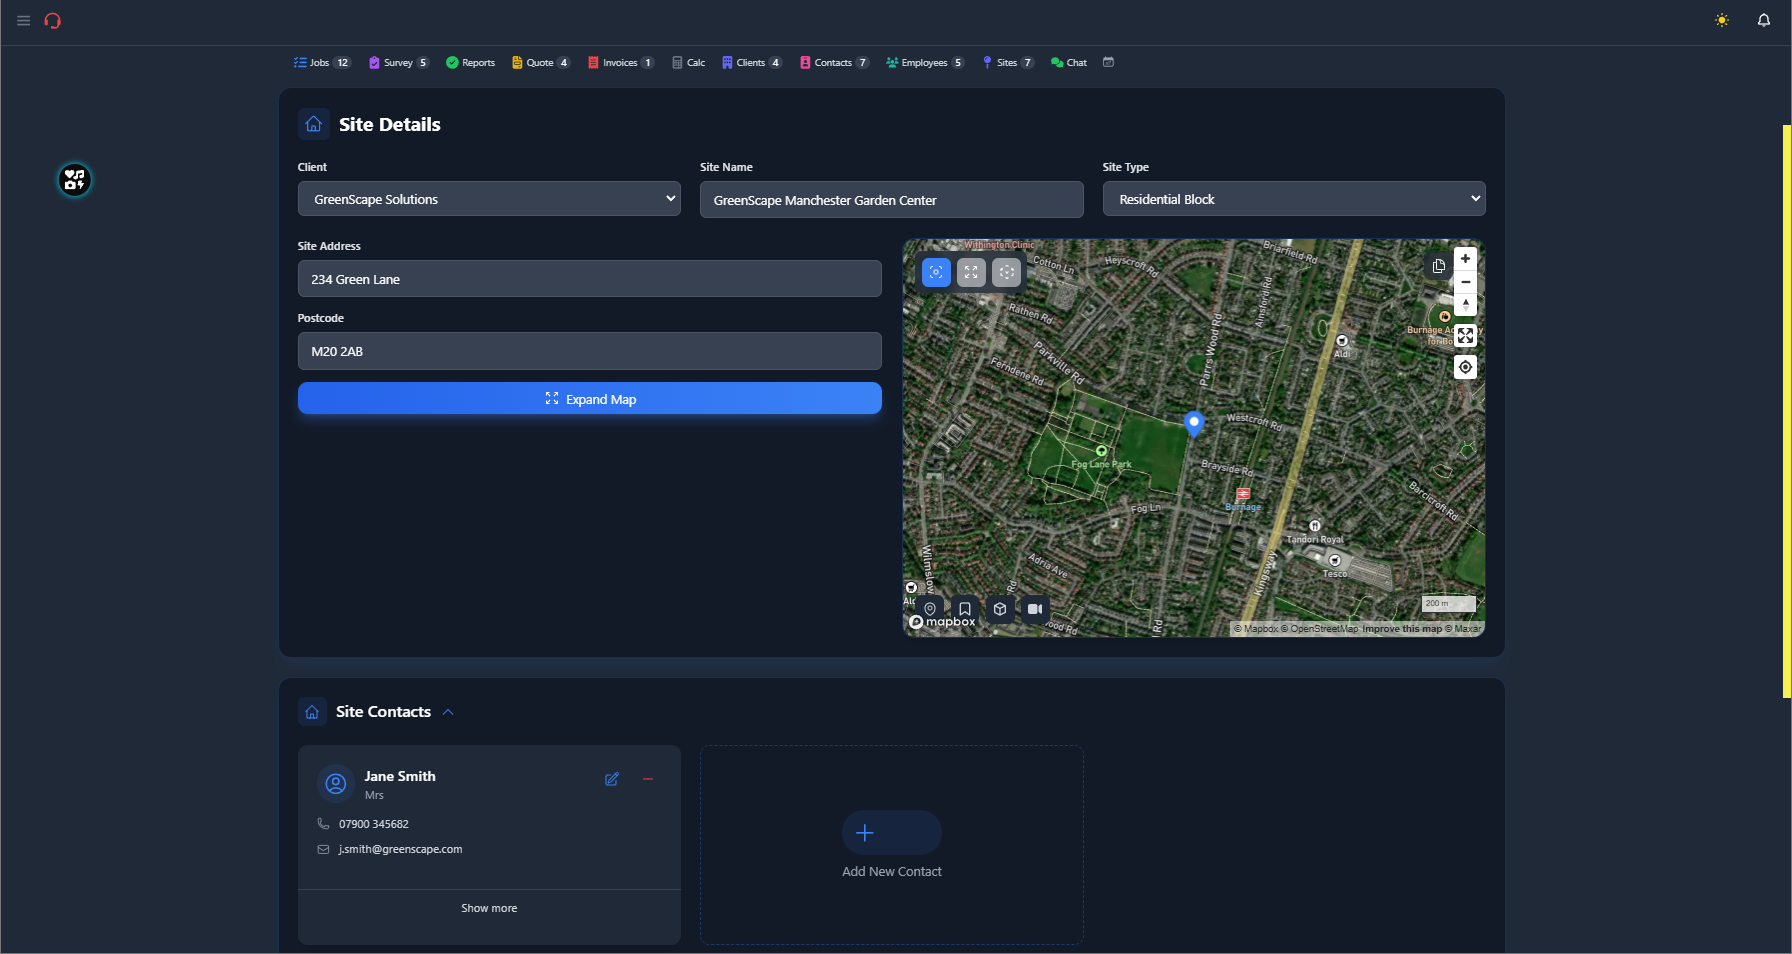Open the Invoices tab

tap(621, 62)
